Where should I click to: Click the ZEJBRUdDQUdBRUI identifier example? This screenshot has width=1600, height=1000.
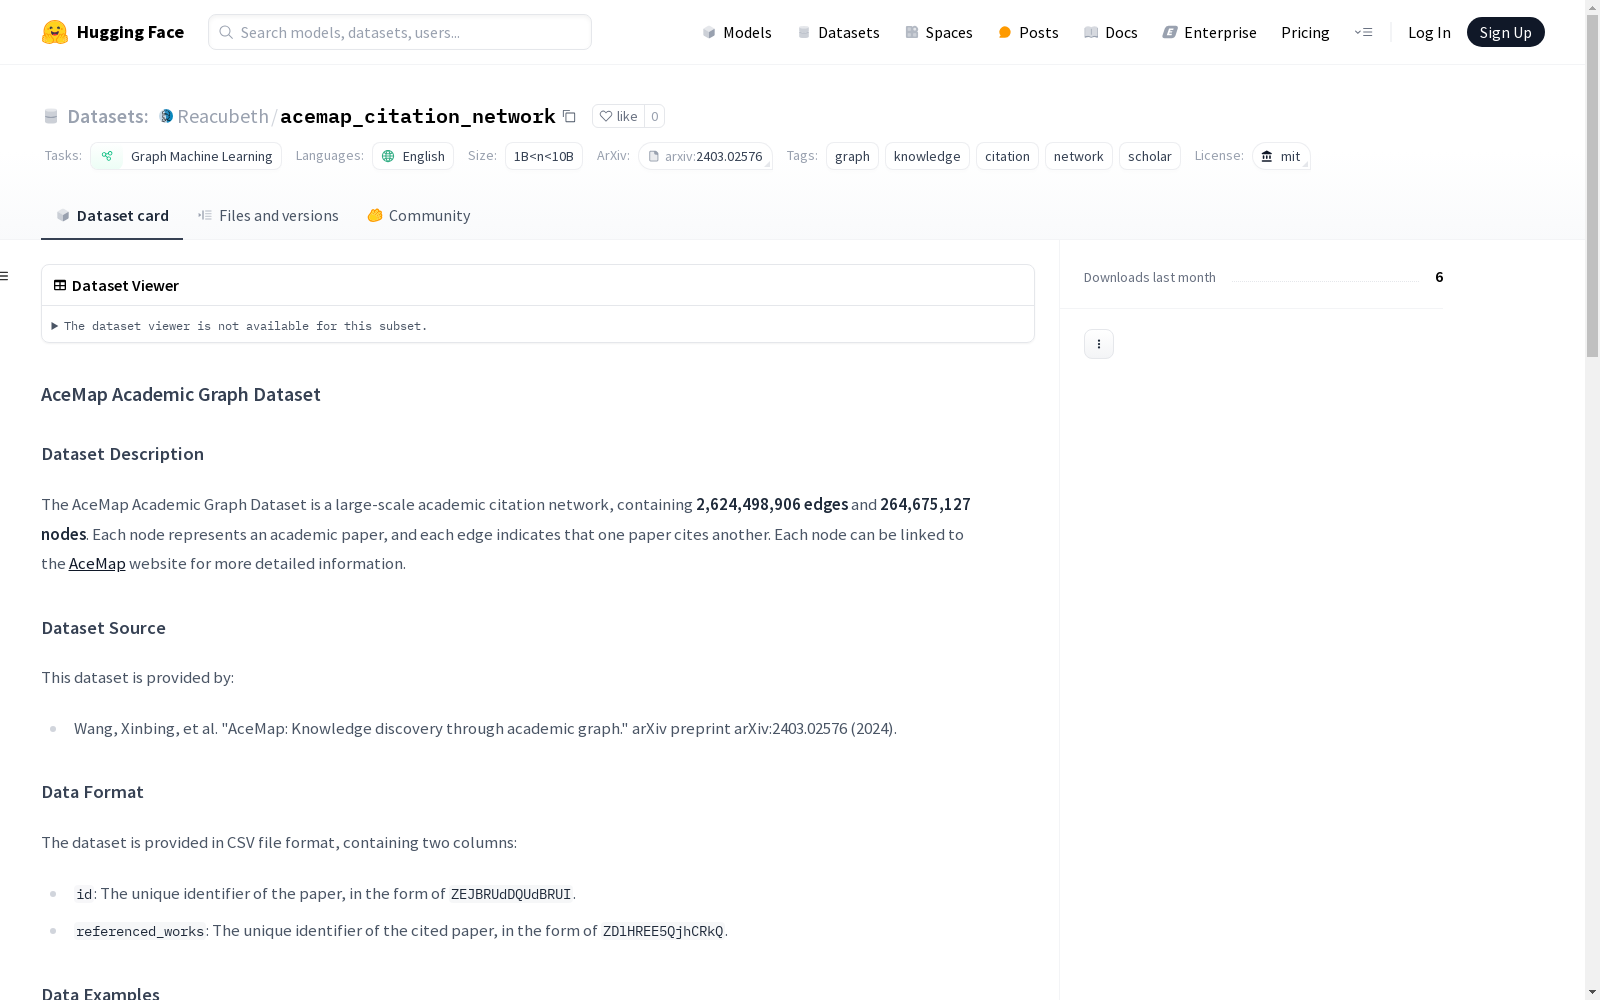(x=511, y=894)
